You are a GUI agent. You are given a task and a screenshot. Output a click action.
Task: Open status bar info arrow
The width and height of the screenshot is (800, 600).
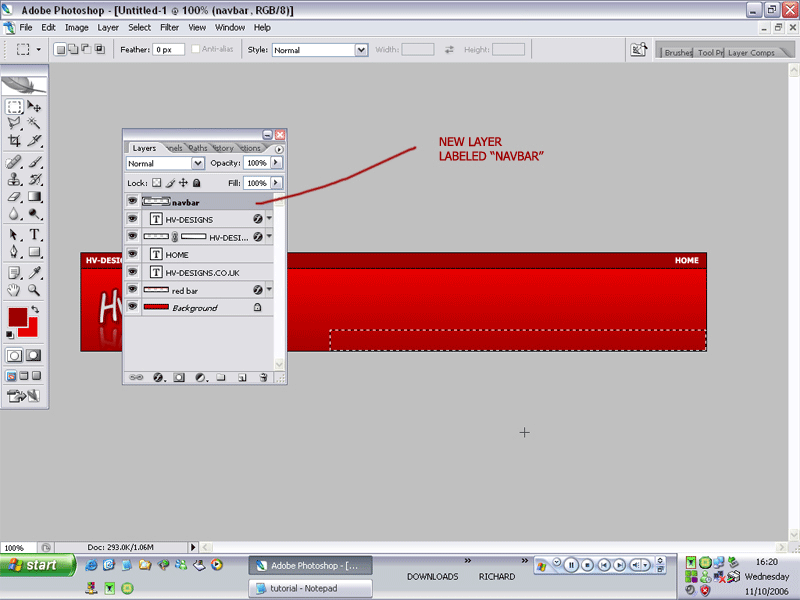pos(193,547)
